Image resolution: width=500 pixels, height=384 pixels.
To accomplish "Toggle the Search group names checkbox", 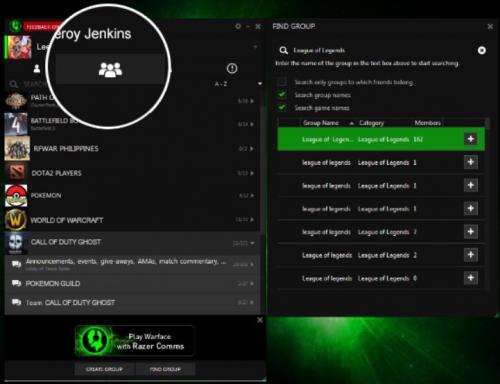I will [282, 95].
